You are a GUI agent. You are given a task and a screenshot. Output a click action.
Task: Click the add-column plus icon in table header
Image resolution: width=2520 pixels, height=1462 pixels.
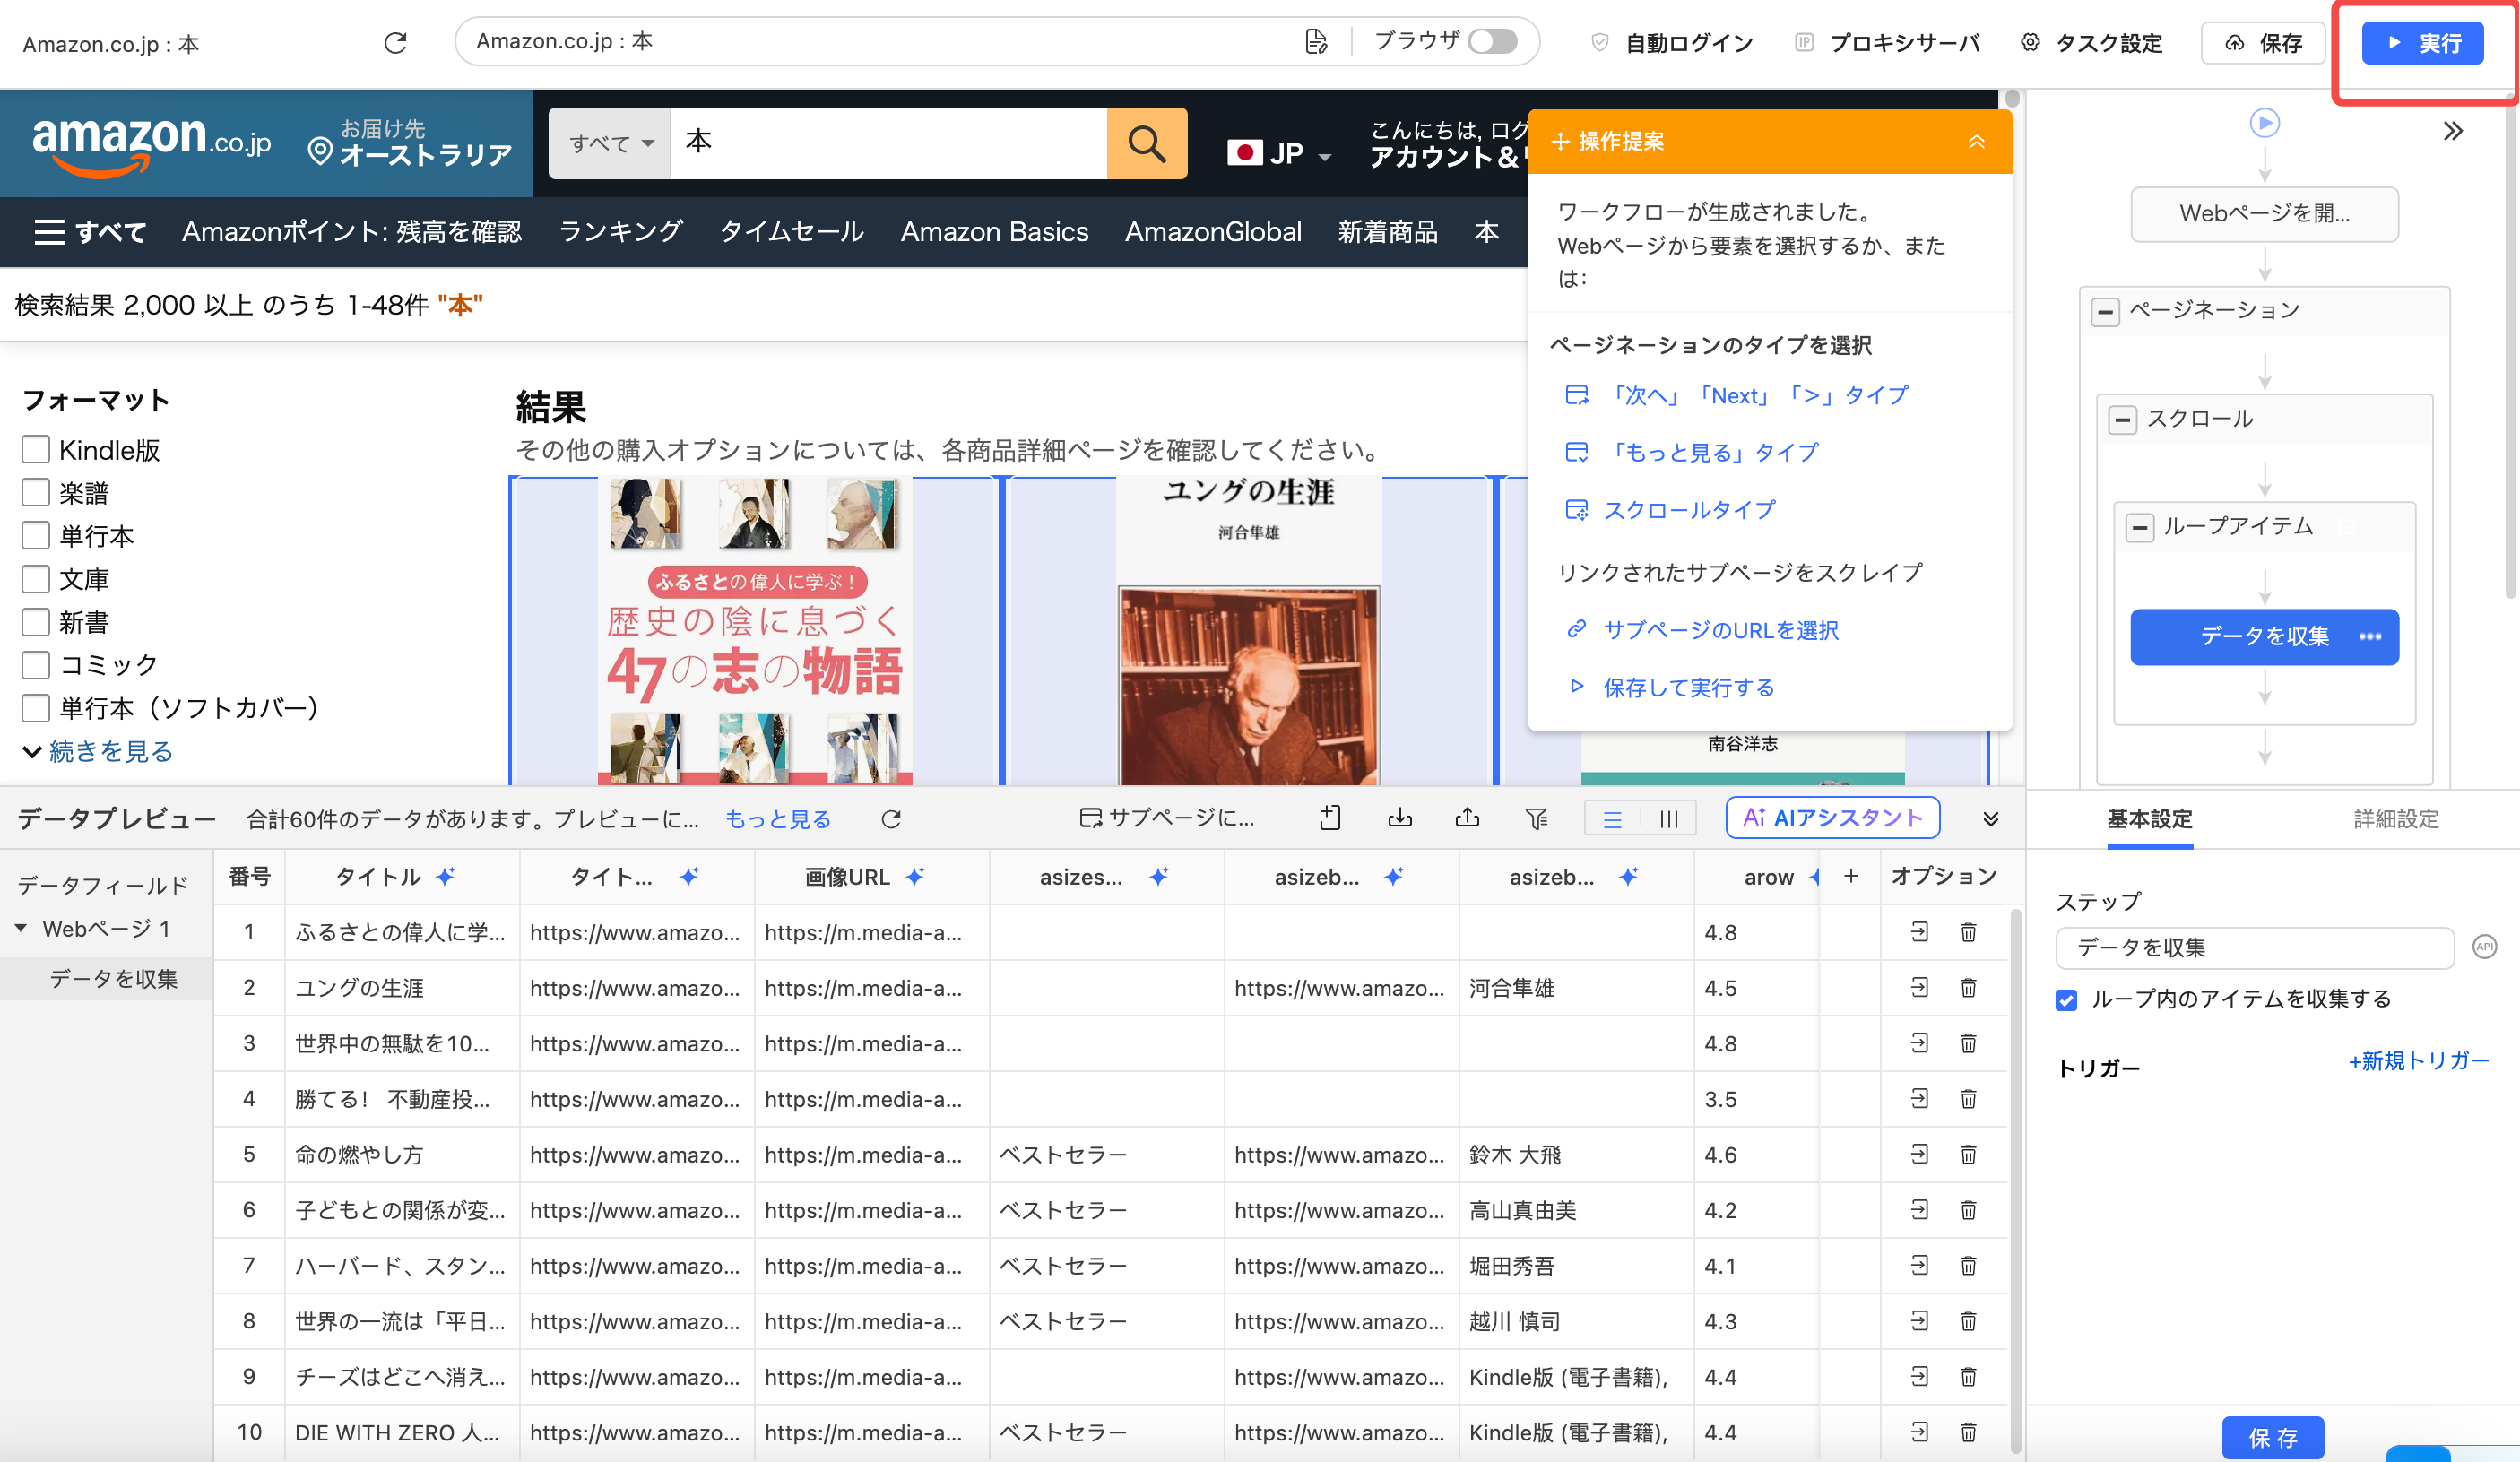[1851, 876]
